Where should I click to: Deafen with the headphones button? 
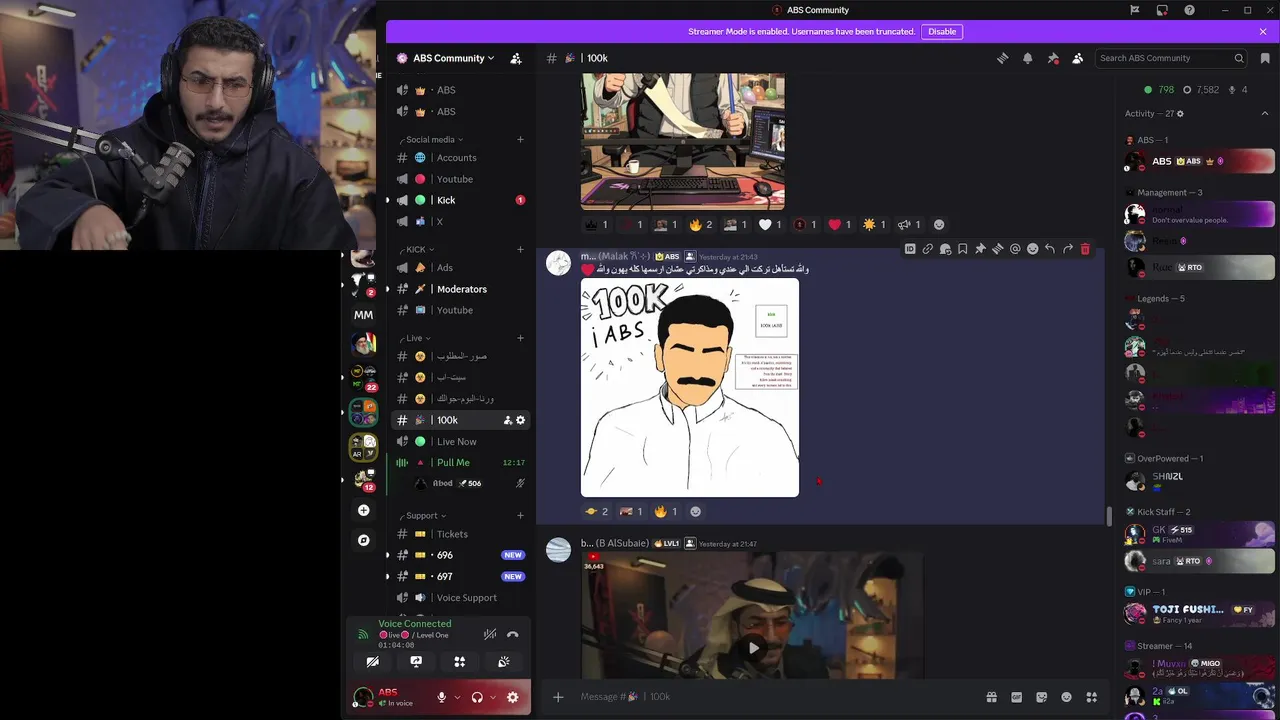click(x=477, y=697)
